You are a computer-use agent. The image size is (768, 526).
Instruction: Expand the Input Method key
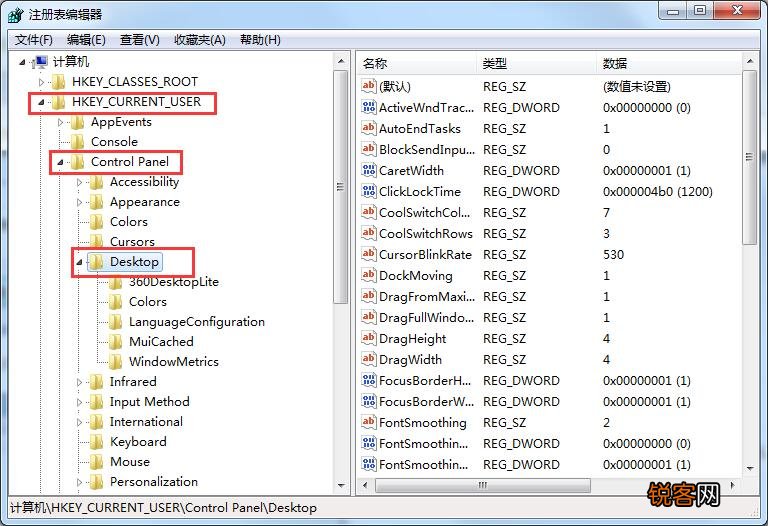click(79, 402)
